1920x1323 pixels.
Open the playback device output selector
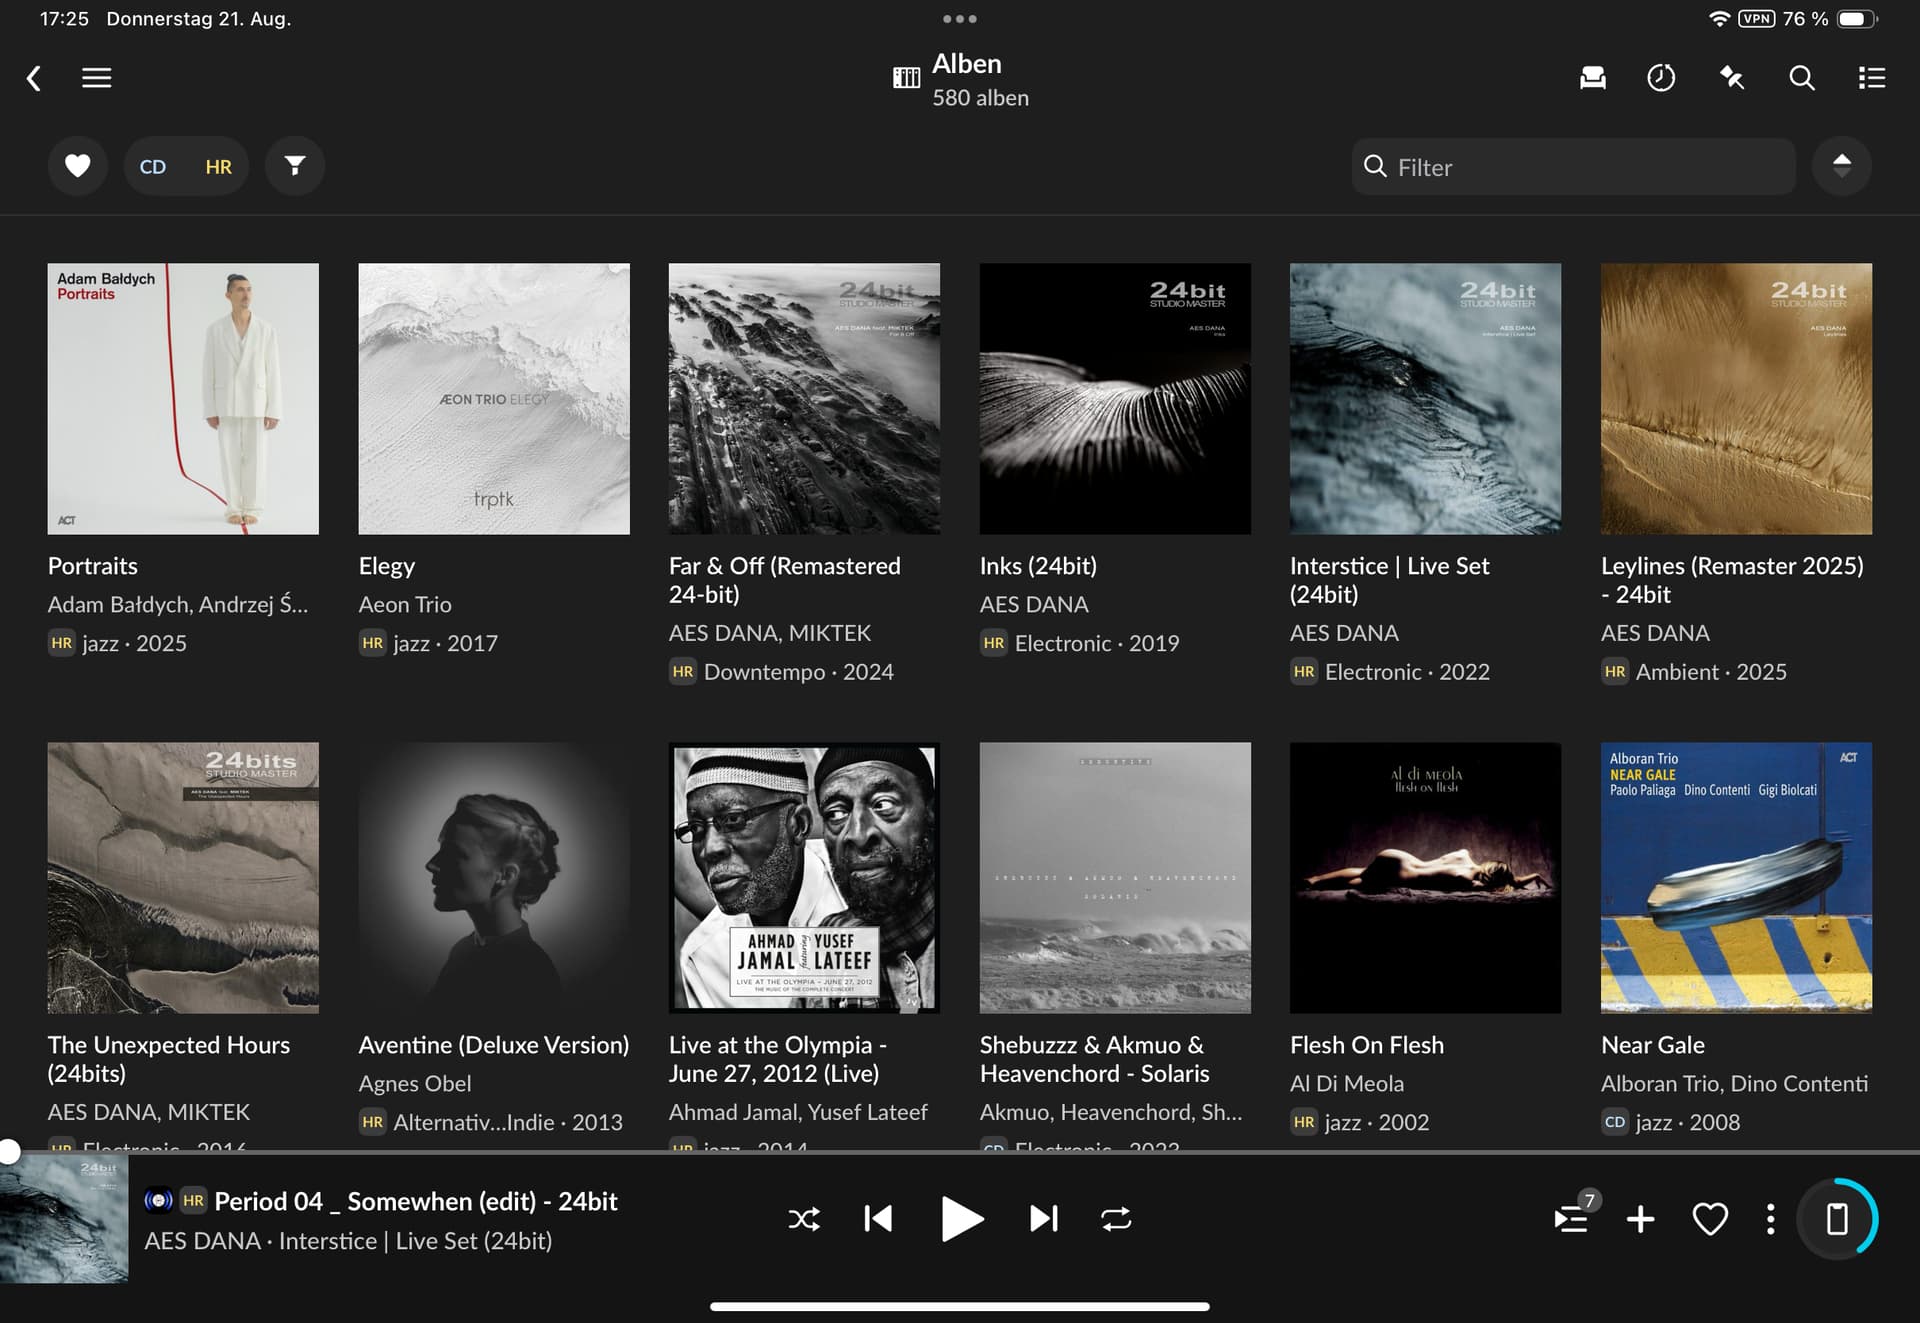click(1837, 1219)
